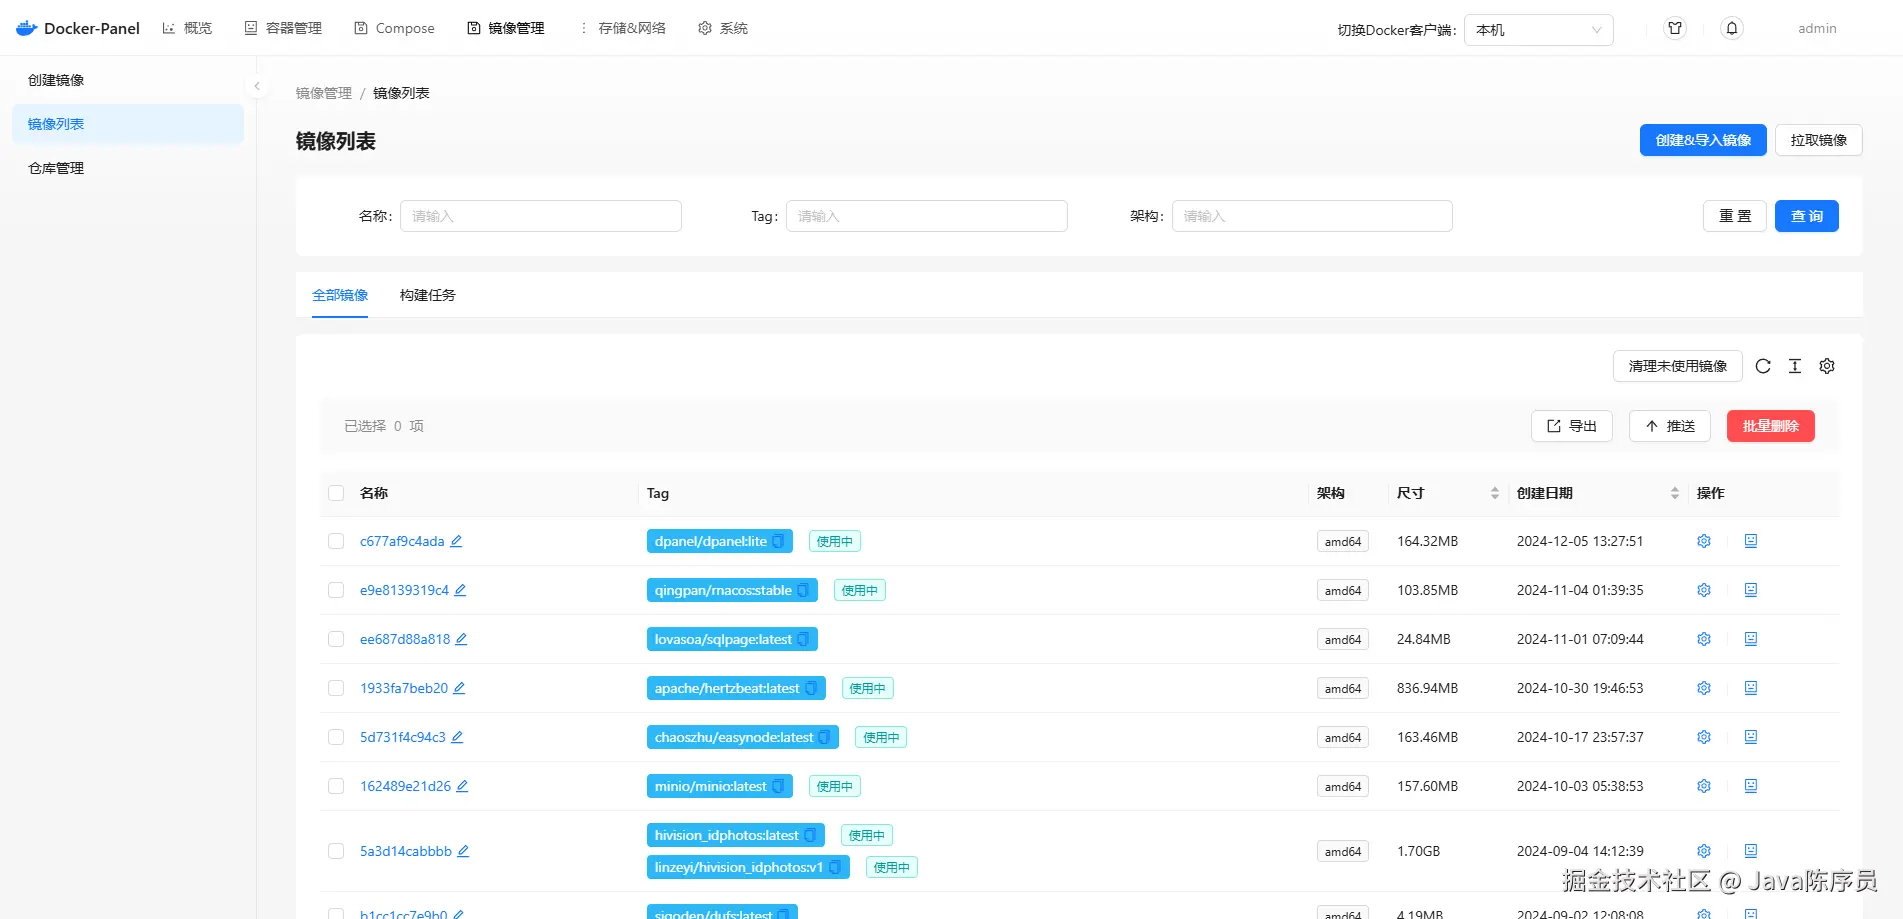
Task: Edit name of image c677af9c4ada
Action: (x=456, y=541)
